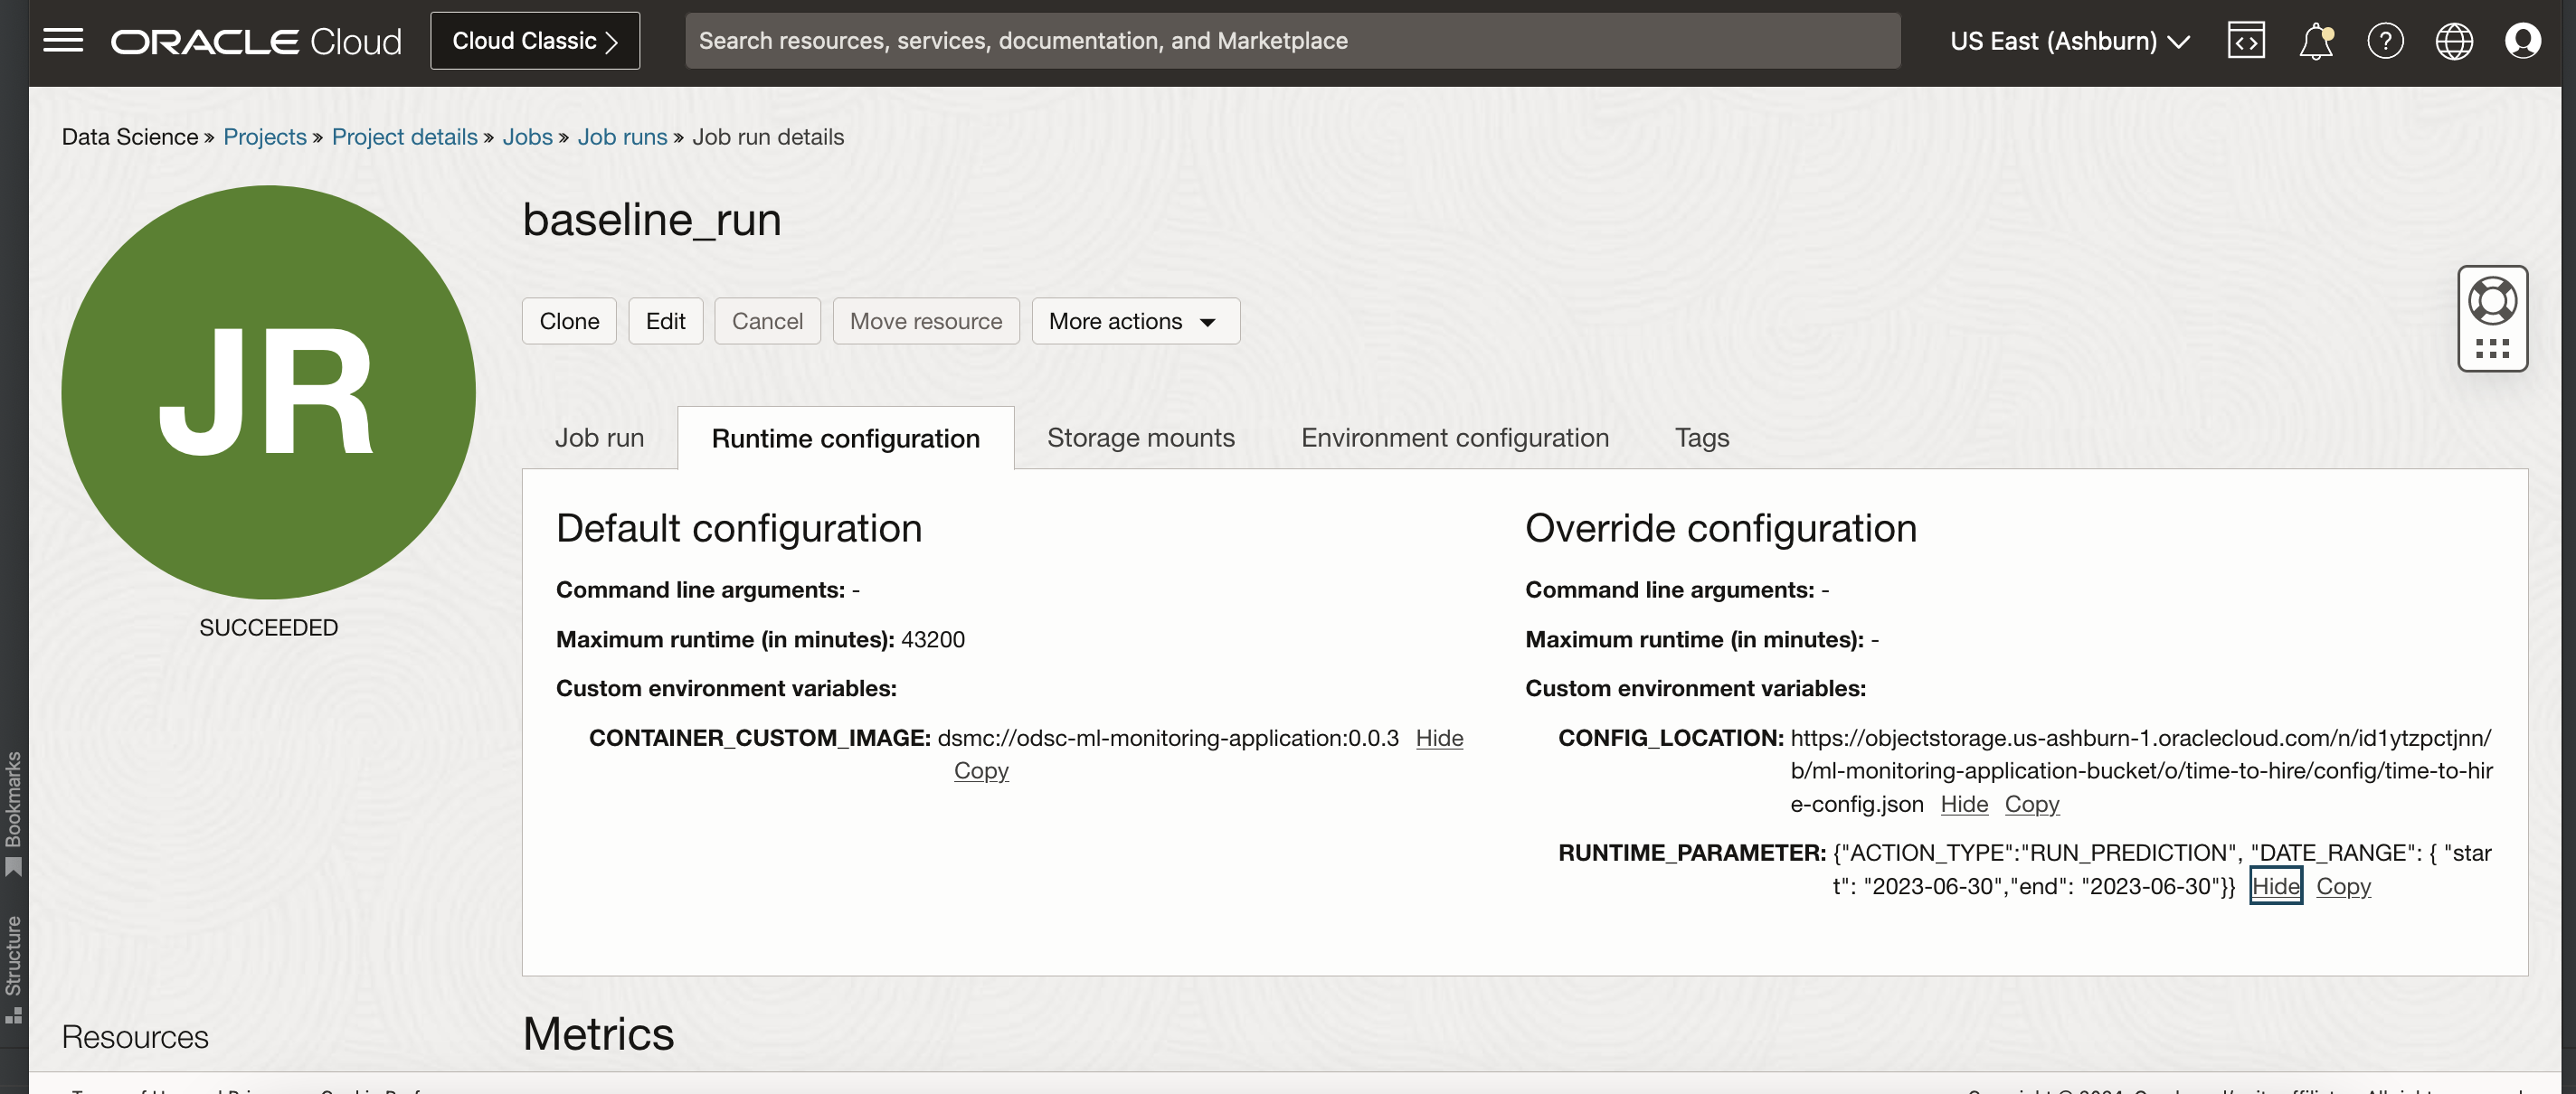Open the user profile avatar menu

point(2524,40)
